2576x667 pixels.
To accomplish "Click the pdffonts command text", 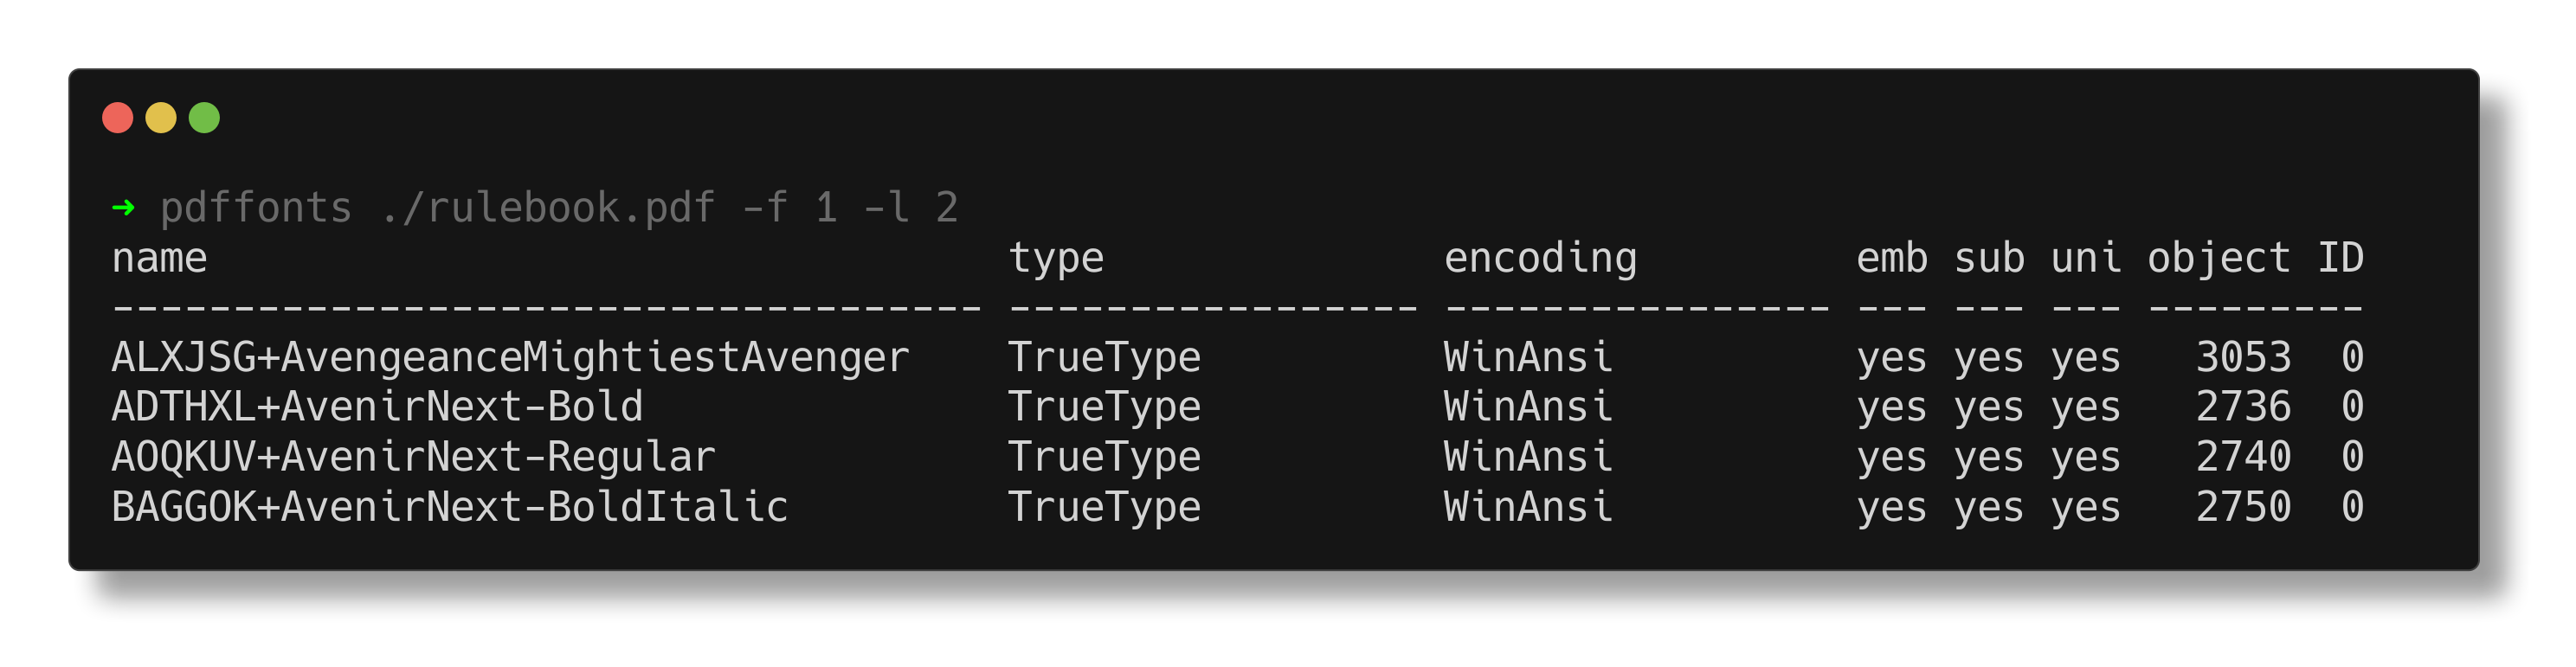I will point(256,208).
